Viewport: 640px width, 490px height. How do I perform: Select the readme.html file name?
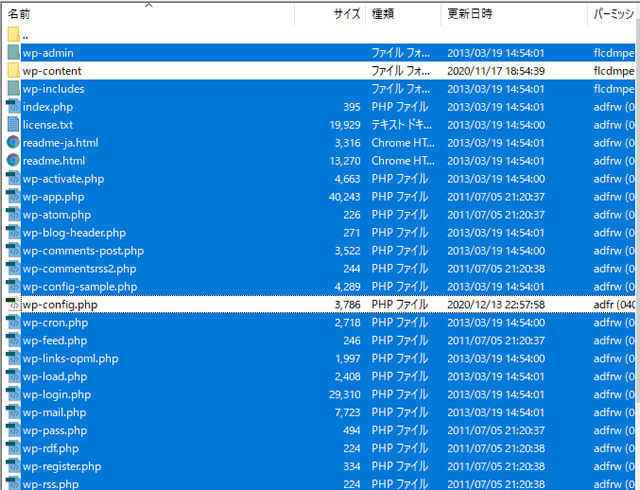click(x=54, y=161)
